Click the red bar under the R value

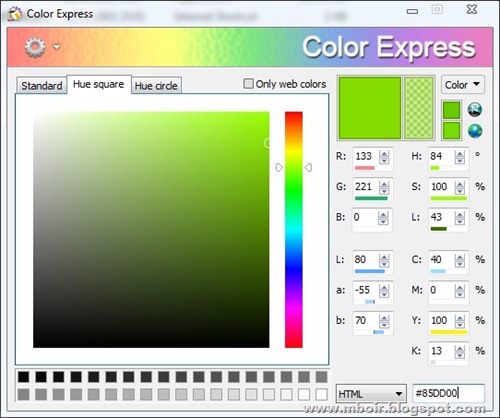click(x=365, y=168)
